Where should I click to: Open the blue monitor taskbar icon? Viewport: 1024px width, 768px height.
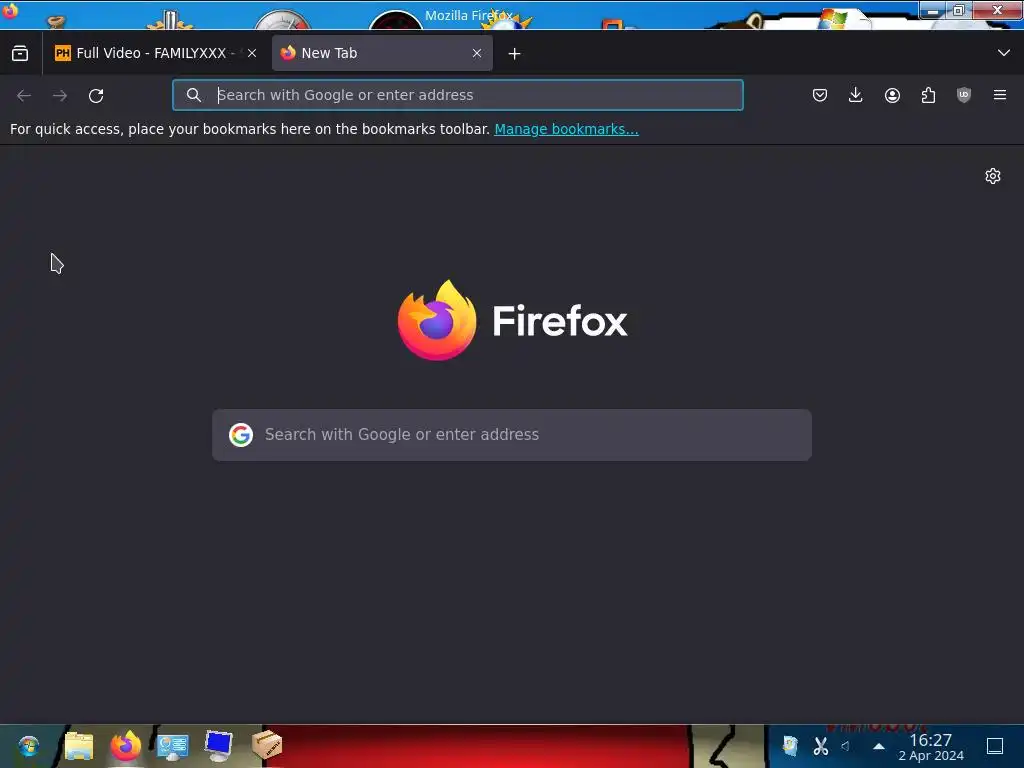click(218, 746)
